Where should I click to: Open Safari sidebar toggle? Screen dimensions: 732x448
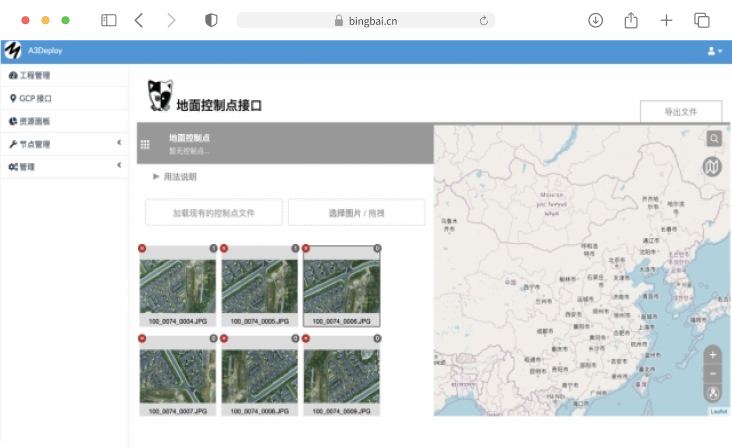coord(109,20)
